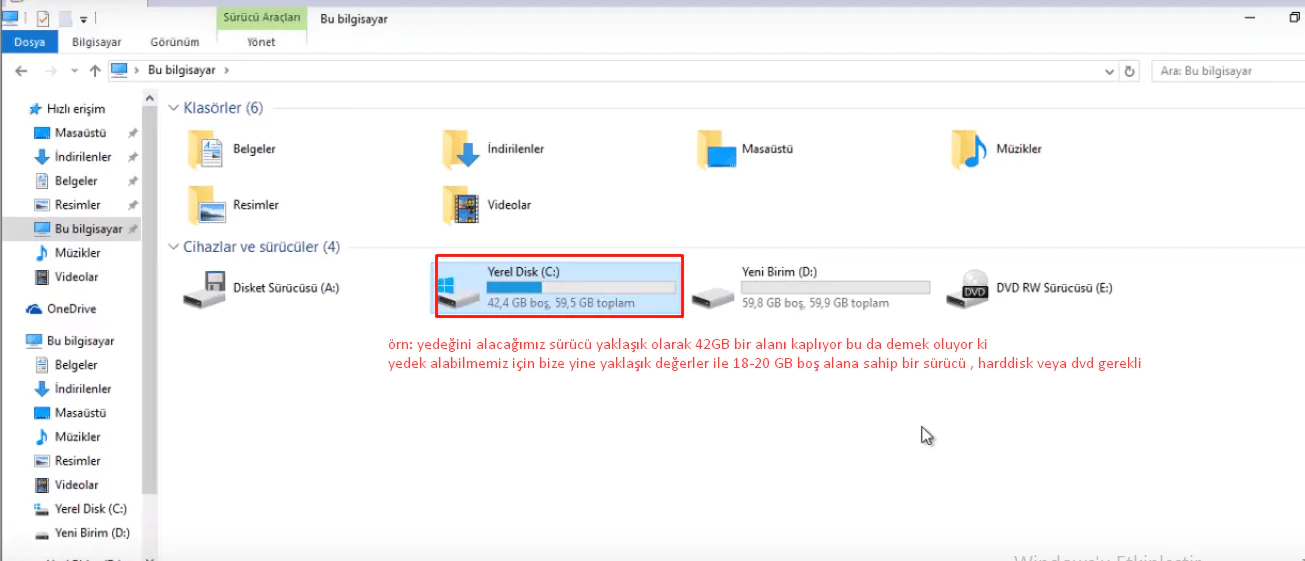The width and height of the screenshot is (1305, 561).
Task: Open the Resimler folder in Klasörler
Action: (x=233, y=205)
